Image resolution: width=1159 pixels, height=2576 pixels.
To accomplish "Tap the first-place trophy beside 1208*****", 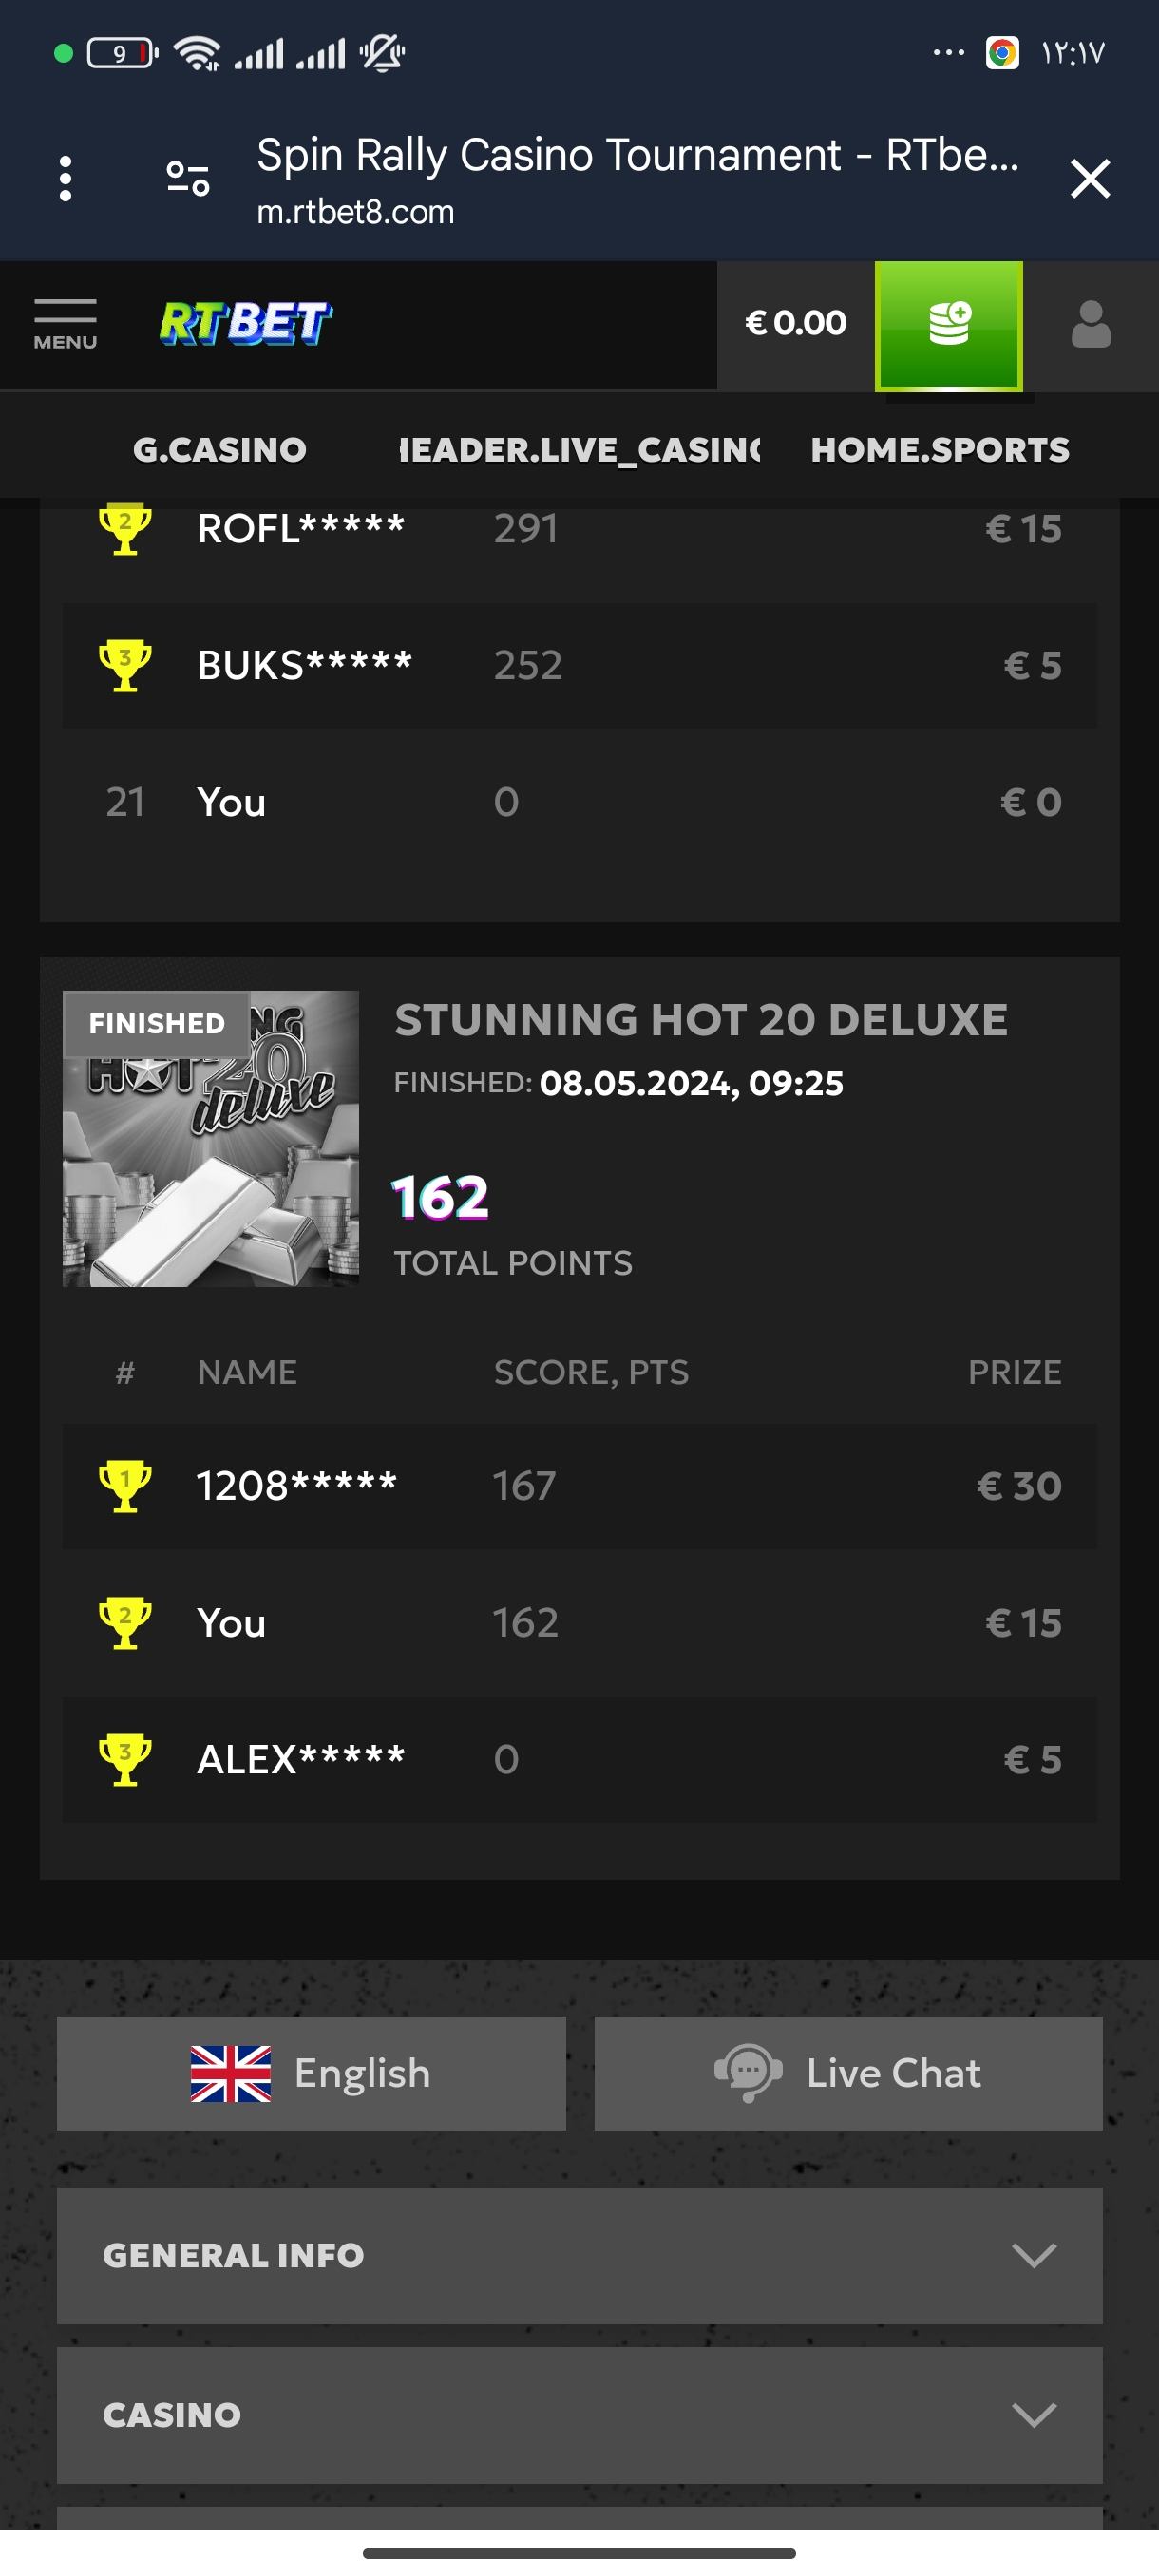I will tap(125, 1486).
